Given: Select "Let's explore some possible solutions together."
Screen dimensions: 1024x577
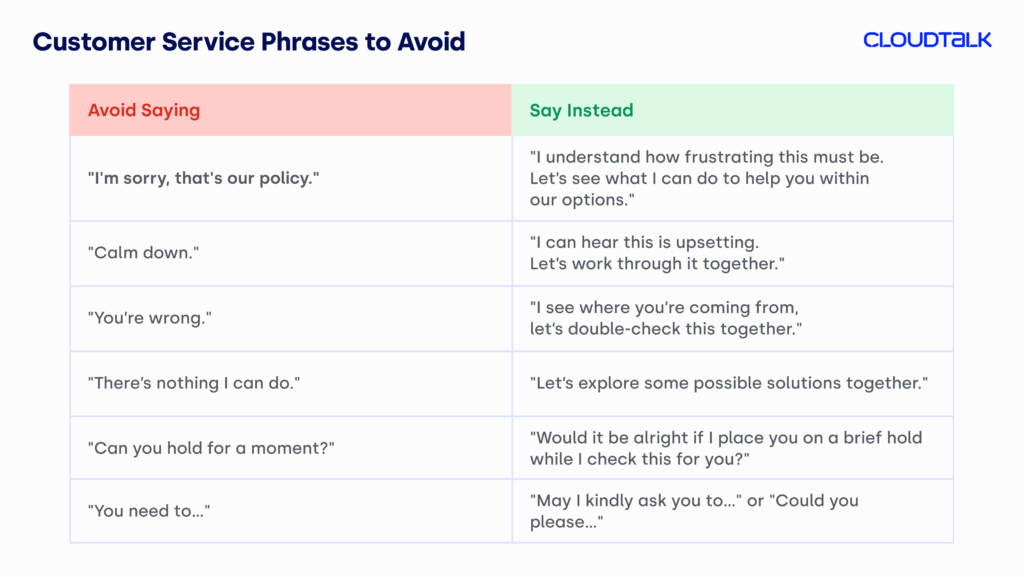Looking at the screenshot, I should coord(729,383).
